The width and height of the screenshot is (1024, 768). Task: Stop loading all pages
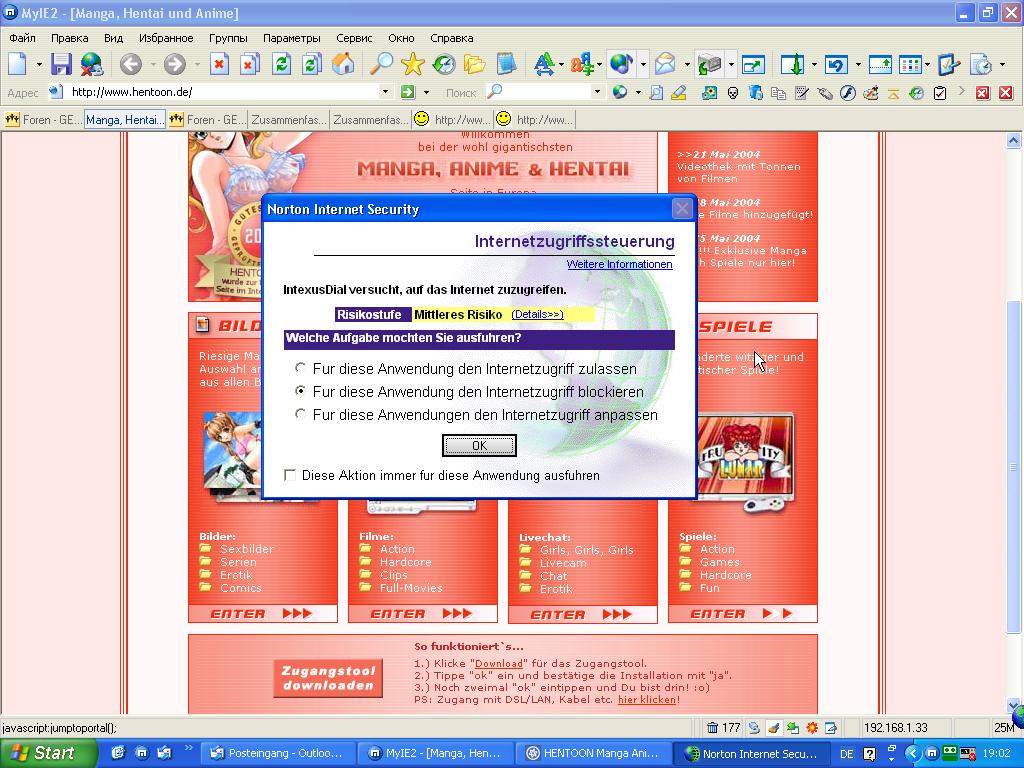click(x=250, y=64)
